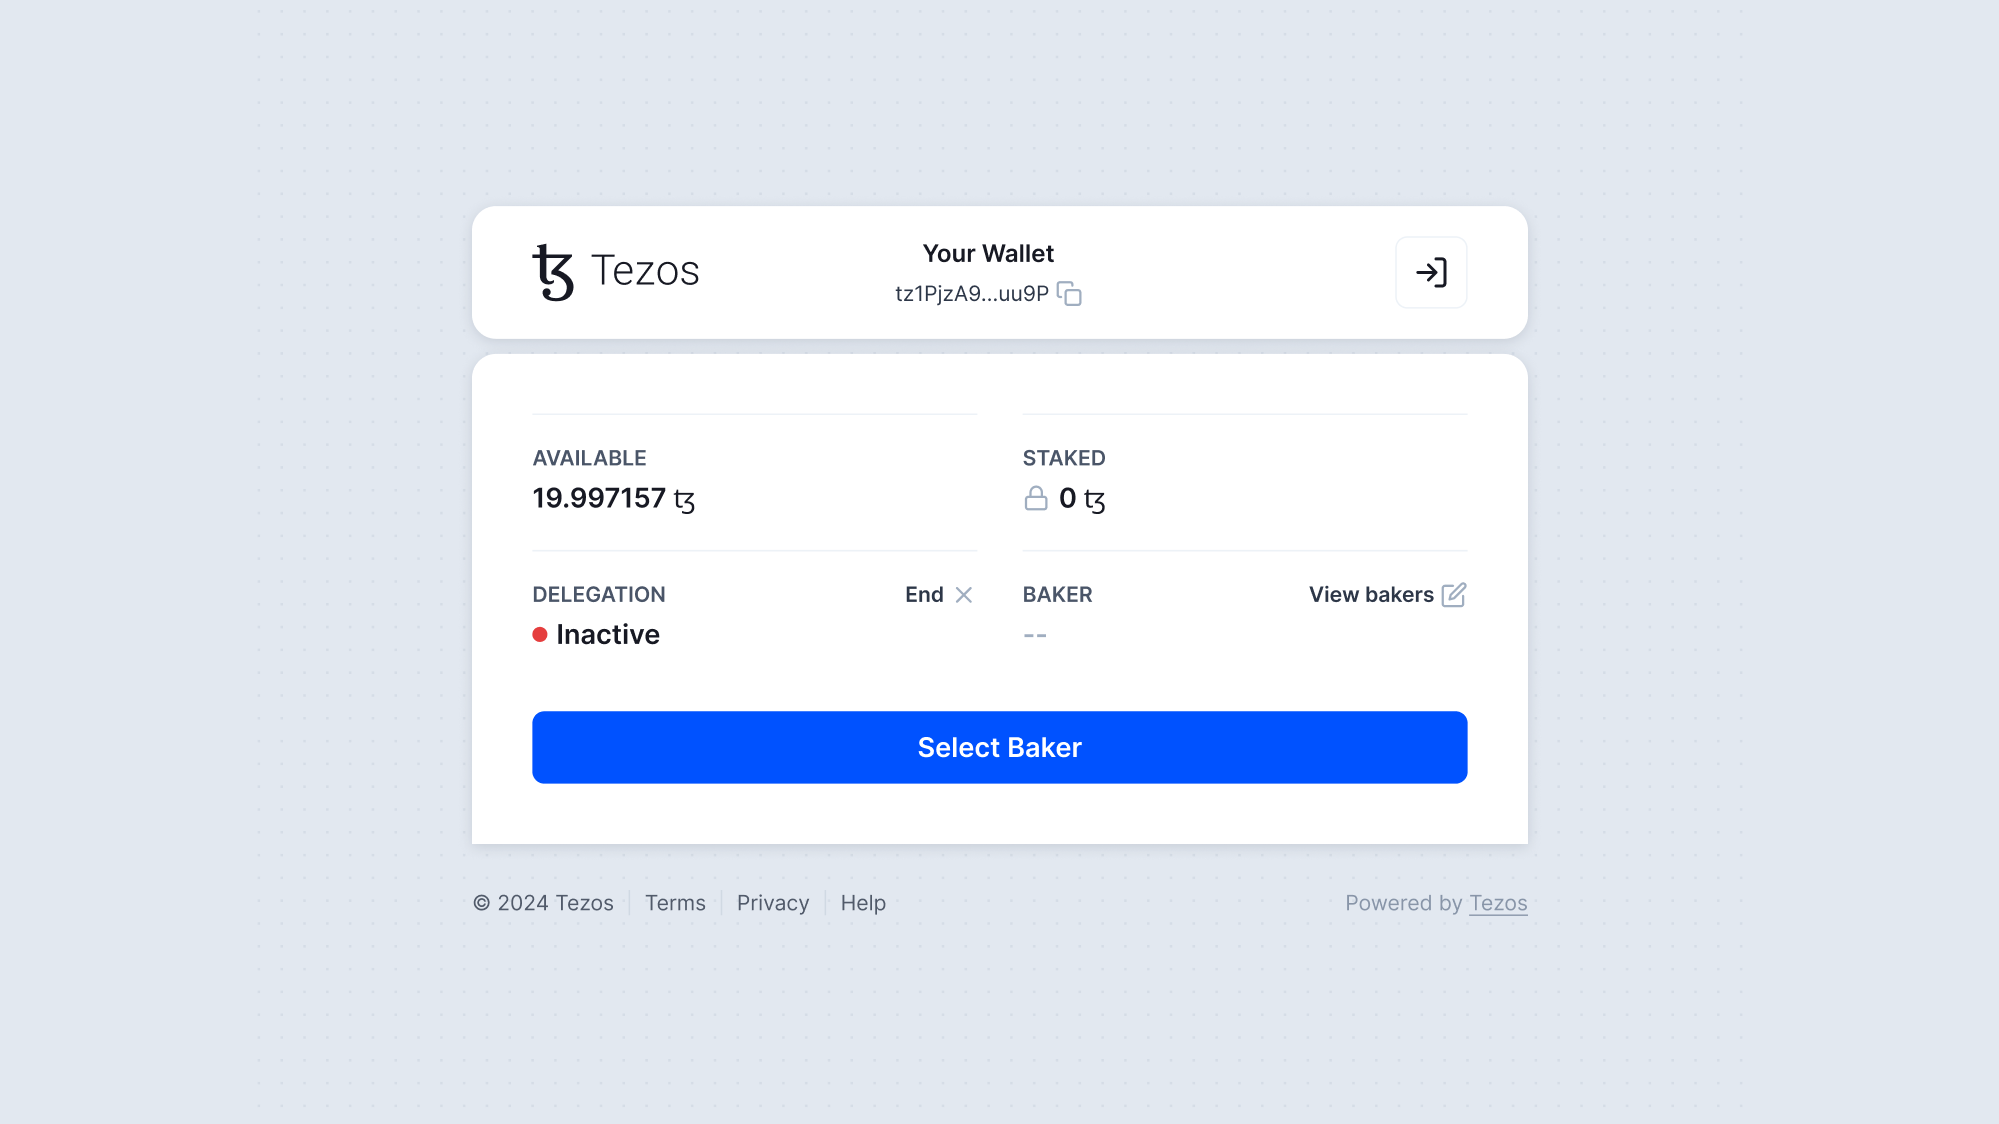This screenshot has width=1999, height=1124.
Task: Open the Privacy page
Action: click(773, 903)
